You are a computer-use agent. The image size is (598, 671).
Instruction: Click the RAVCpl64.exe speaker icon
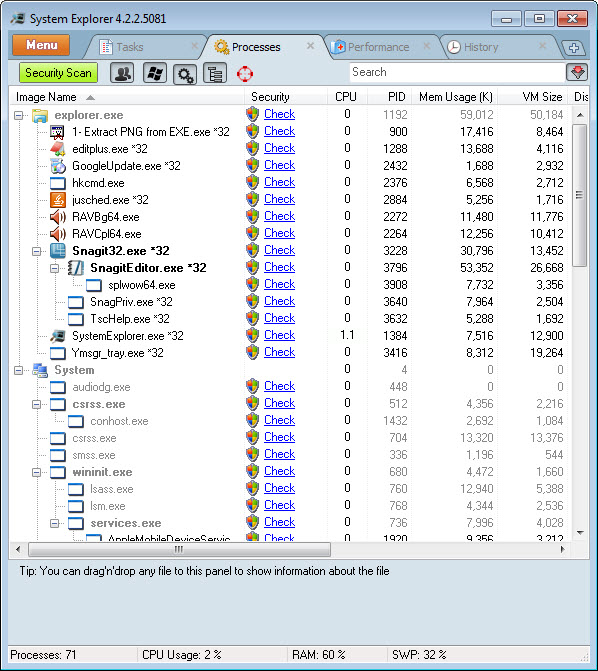pos(58,234)
